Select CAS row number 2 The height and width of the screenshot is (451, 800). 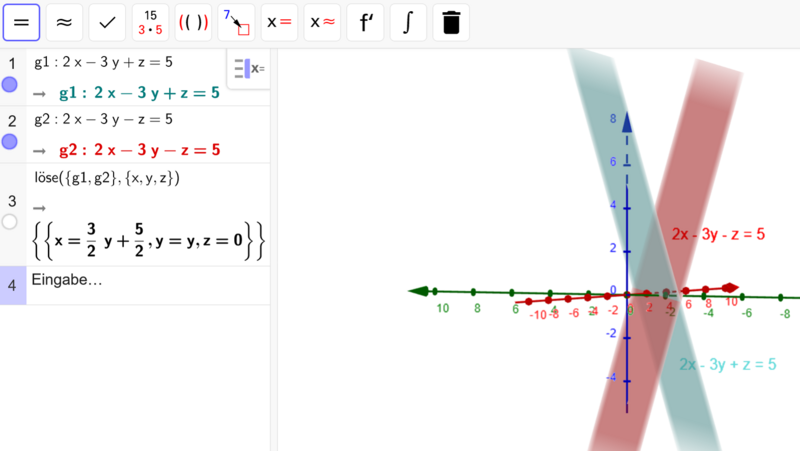tap(12, 121)
